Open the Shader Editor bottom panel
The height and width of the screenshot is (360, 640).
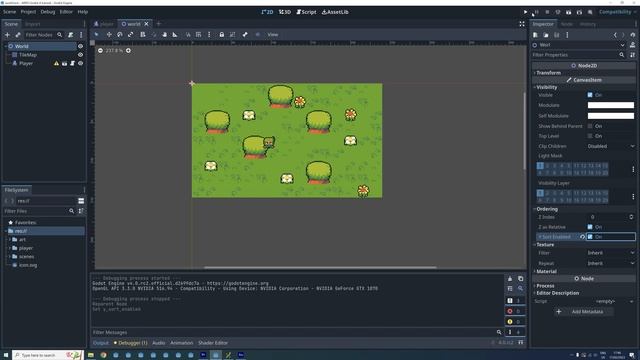click(x=213, y=343)
